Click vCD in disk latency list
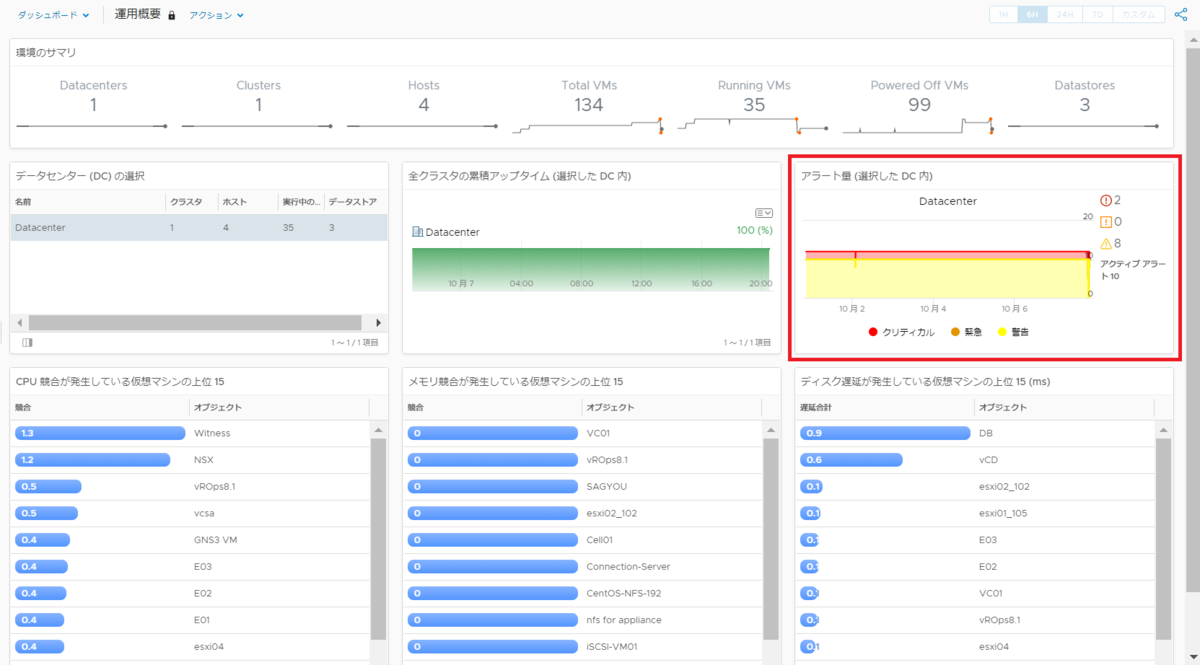Screen dimensions: 1200x665 click(x=989, y=460)
